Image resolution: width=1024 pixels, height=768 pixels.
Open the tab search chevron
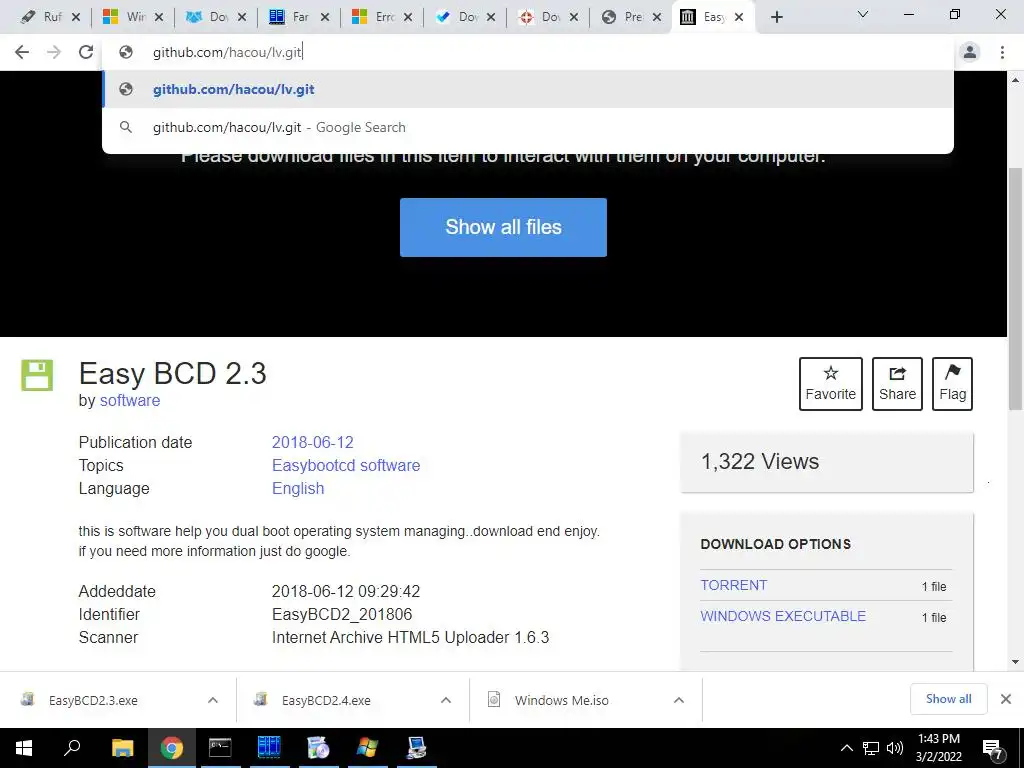point(863,14)
